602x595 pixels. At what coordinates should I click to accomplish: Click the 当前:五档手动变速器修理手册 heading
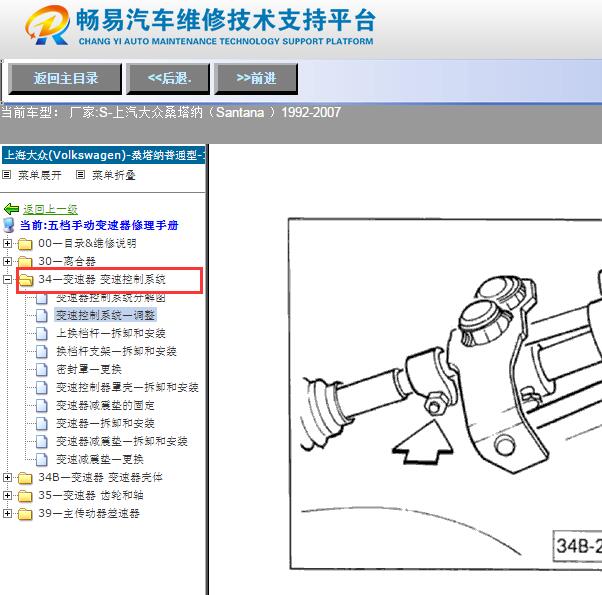(x=99, y=225)
